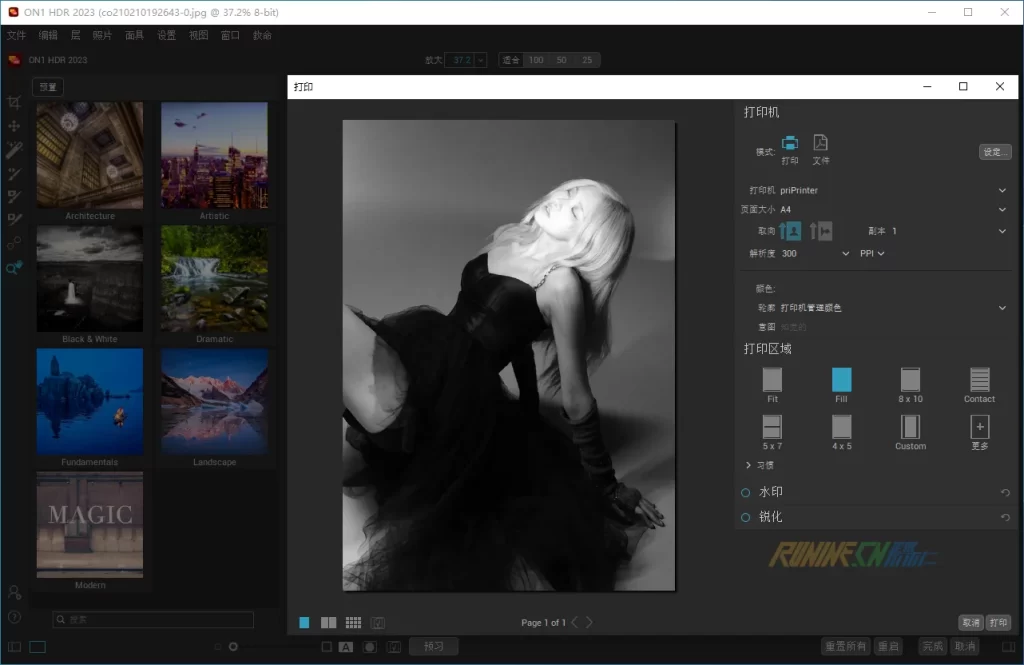
Task: Click the 打印 button at bottom right
Action: (998, 622)
